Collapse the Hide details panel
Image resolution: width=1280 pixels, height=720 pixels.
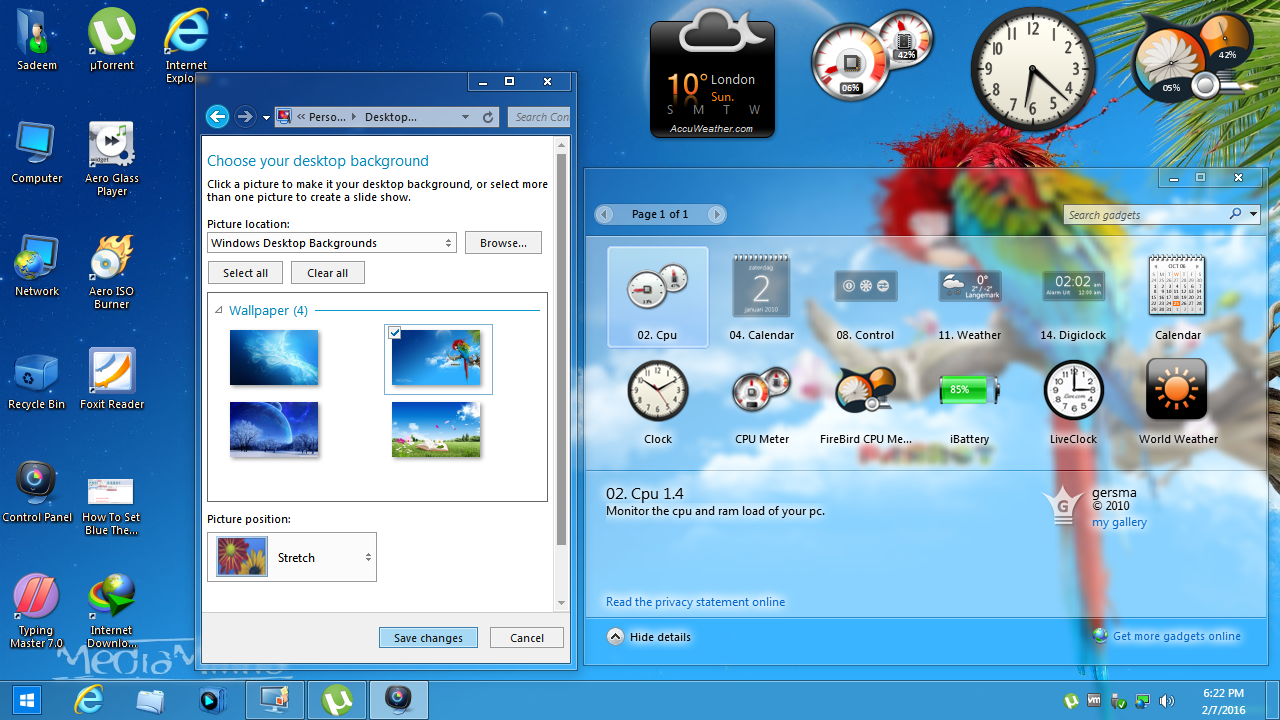[648, 637]
